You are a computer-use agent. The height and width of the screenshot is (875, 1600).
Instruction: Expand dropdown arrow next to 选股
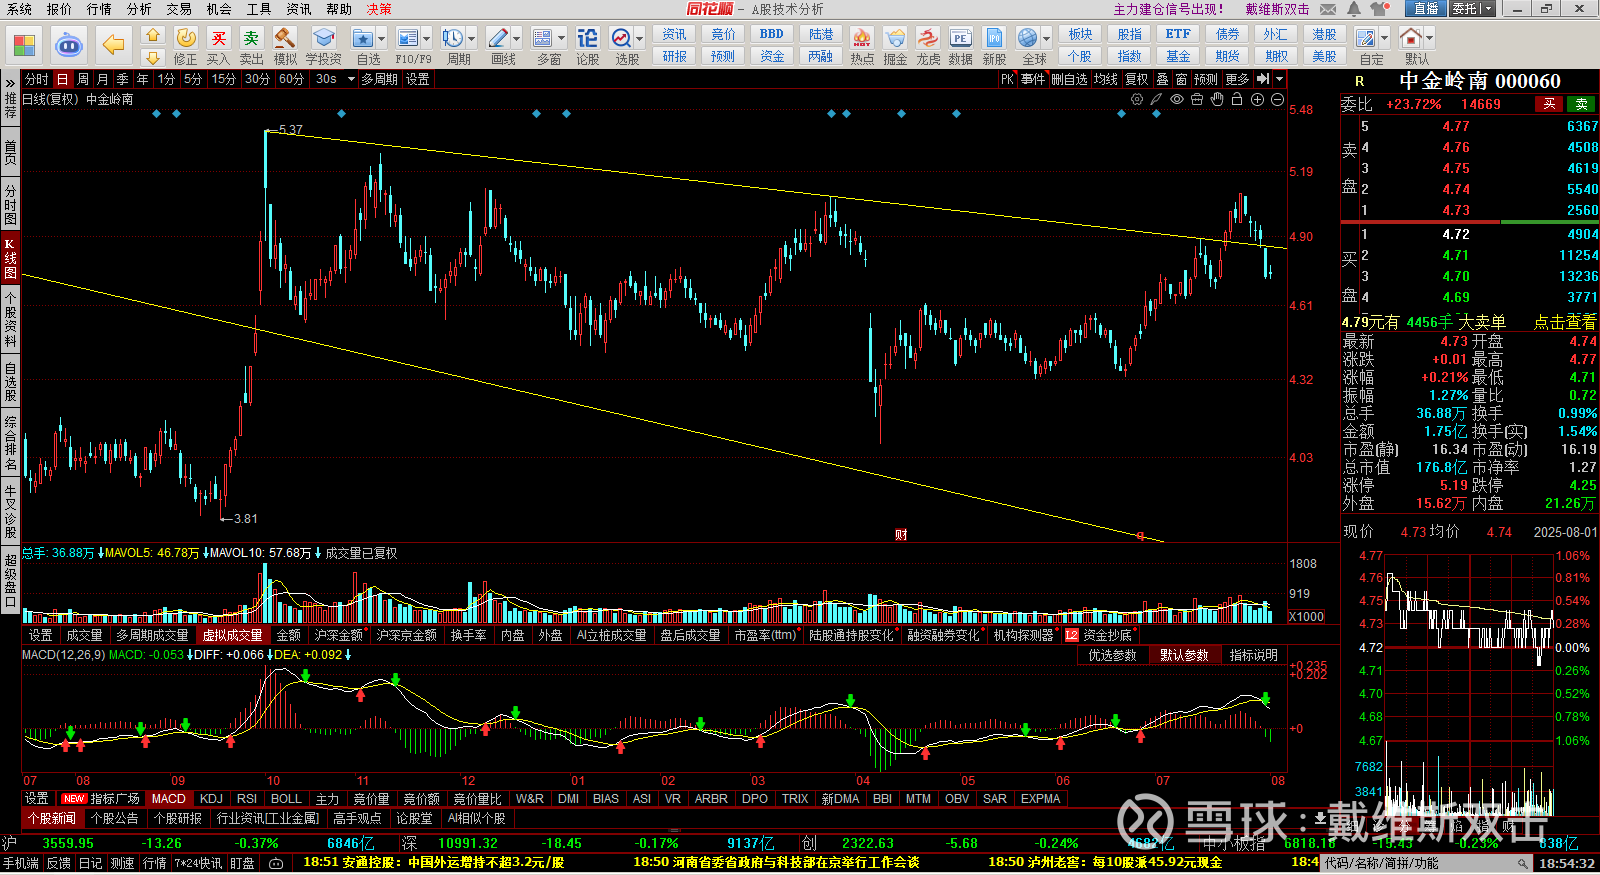tap(639, 39)
